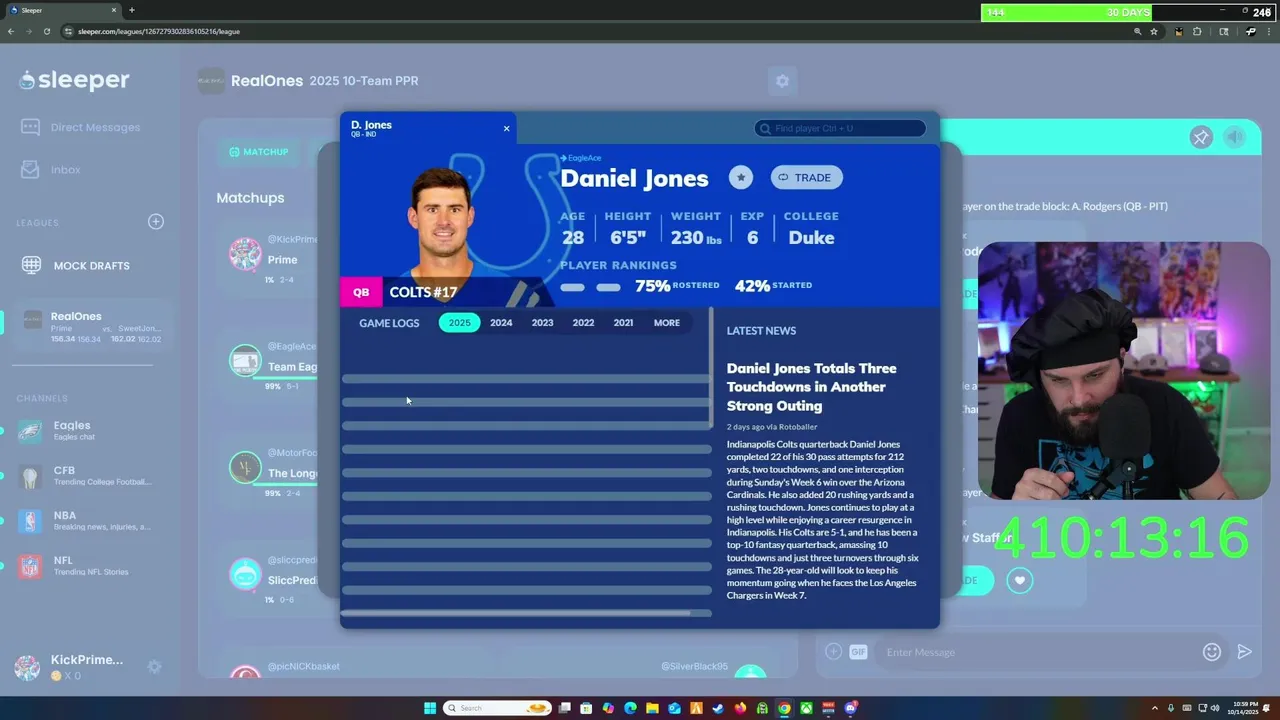This screenshot has height=720, width=1280.
Task: Open Chrome's three-dot menu
Action: 1269,31
